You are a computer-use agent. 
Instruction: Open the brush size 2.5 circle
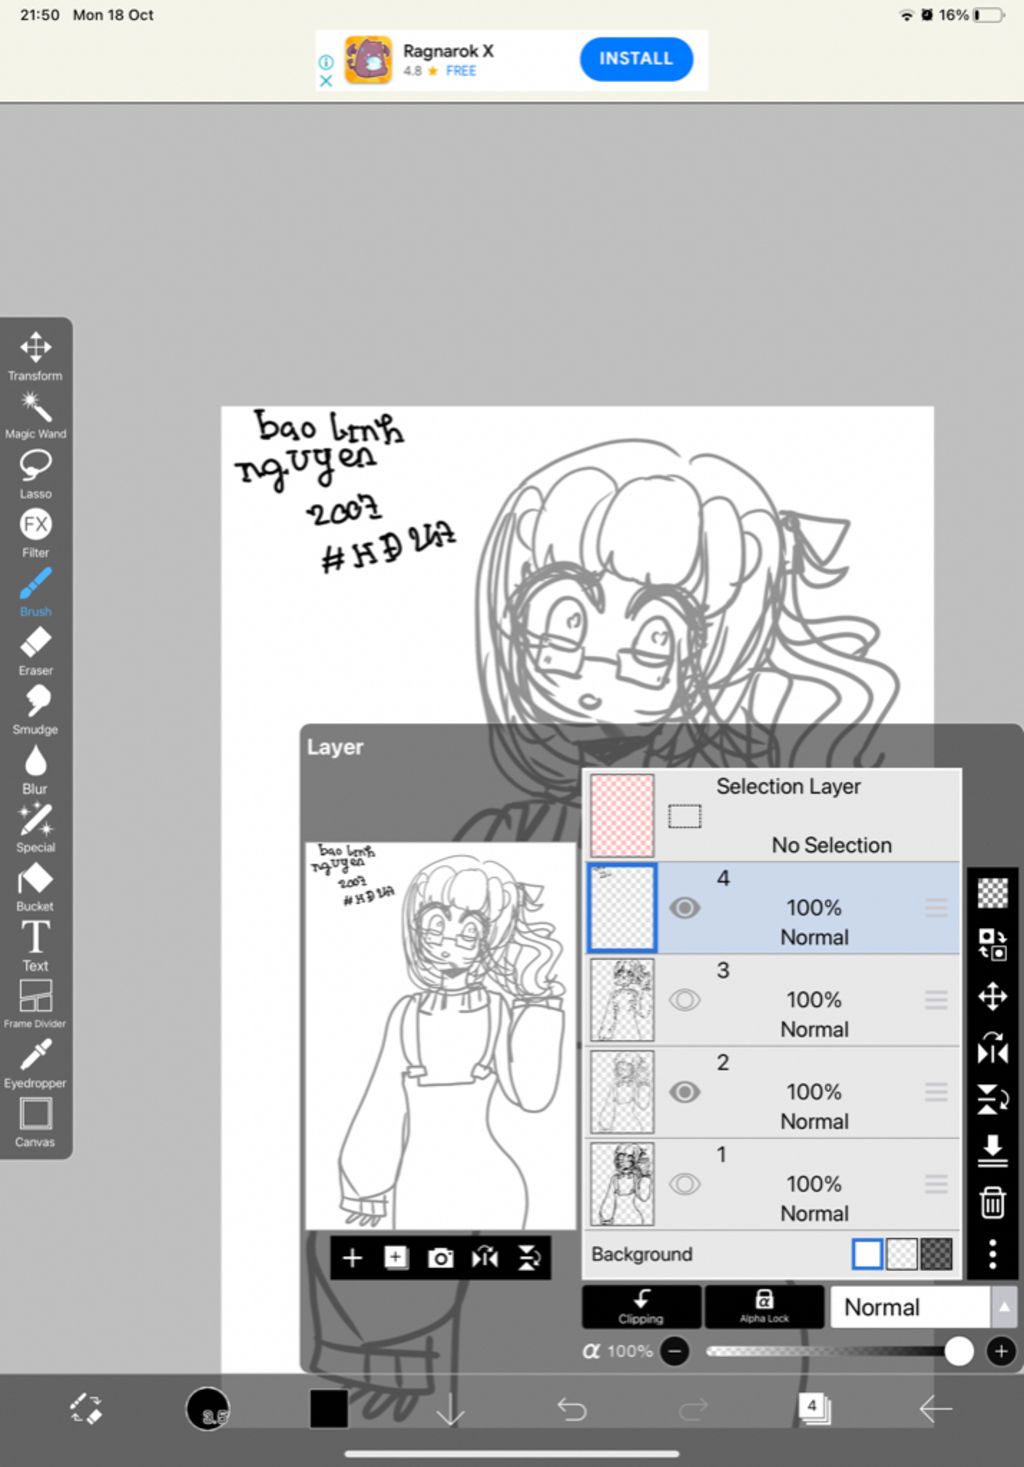click(x=208, y=1409)
